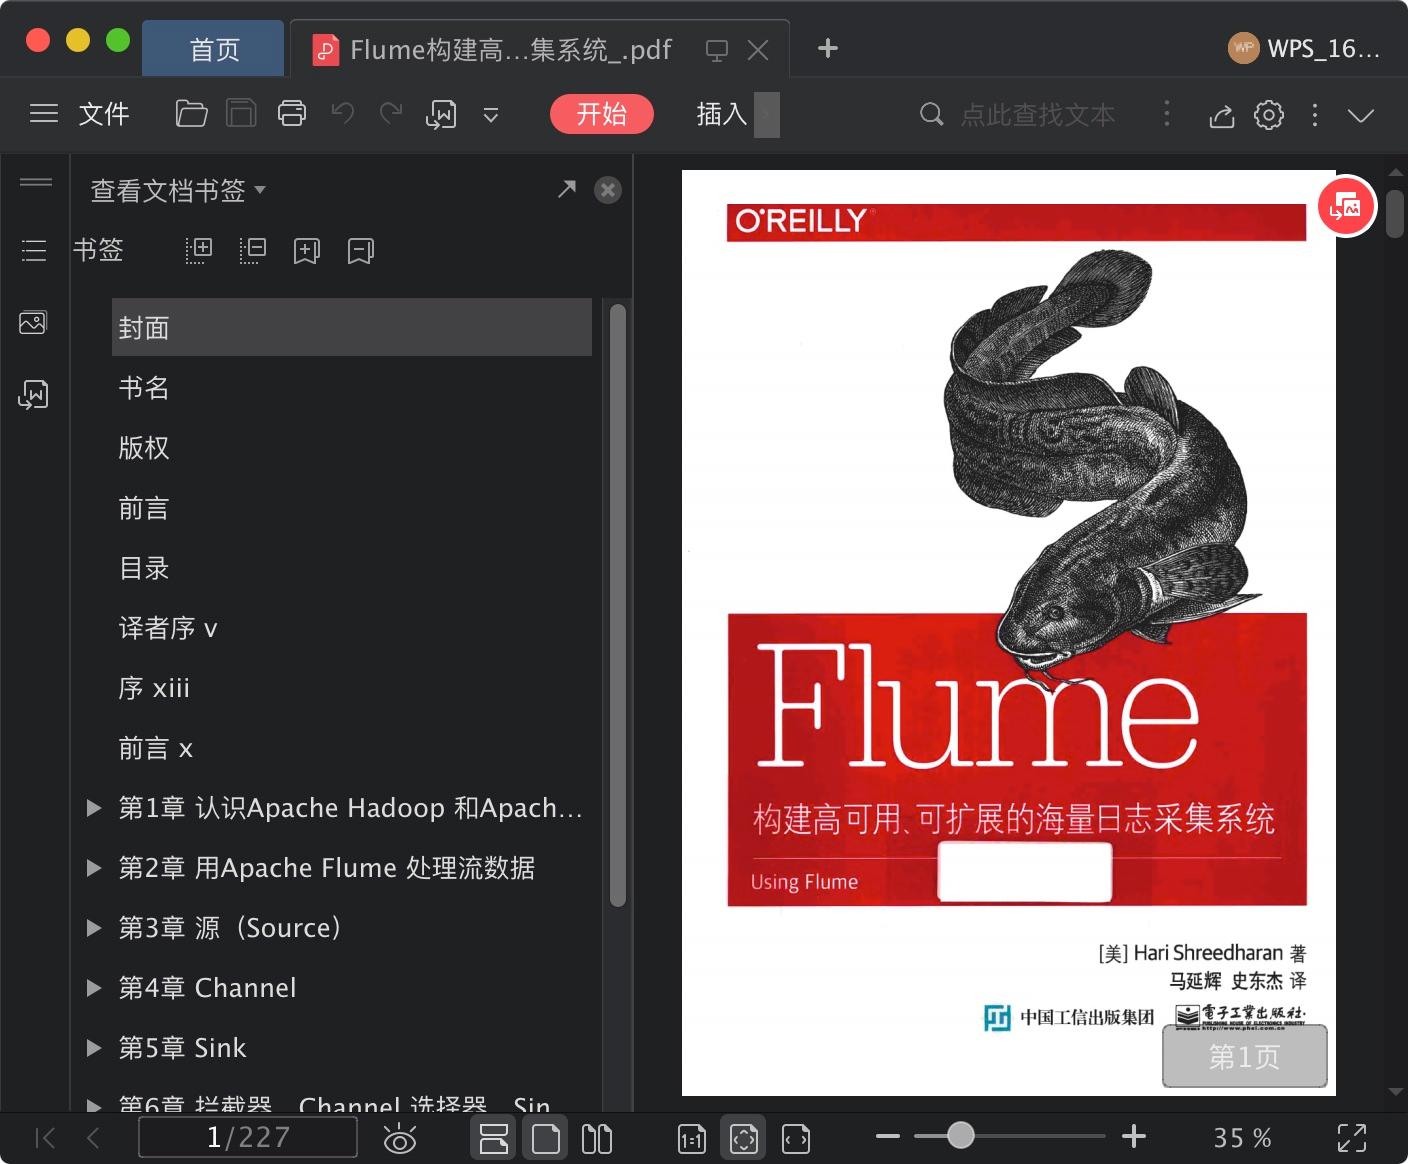Image resolution: width=1408 pixels, height=1164 pixels.
Task: Click the delete bookmark icon
Action: coord(361,251)
